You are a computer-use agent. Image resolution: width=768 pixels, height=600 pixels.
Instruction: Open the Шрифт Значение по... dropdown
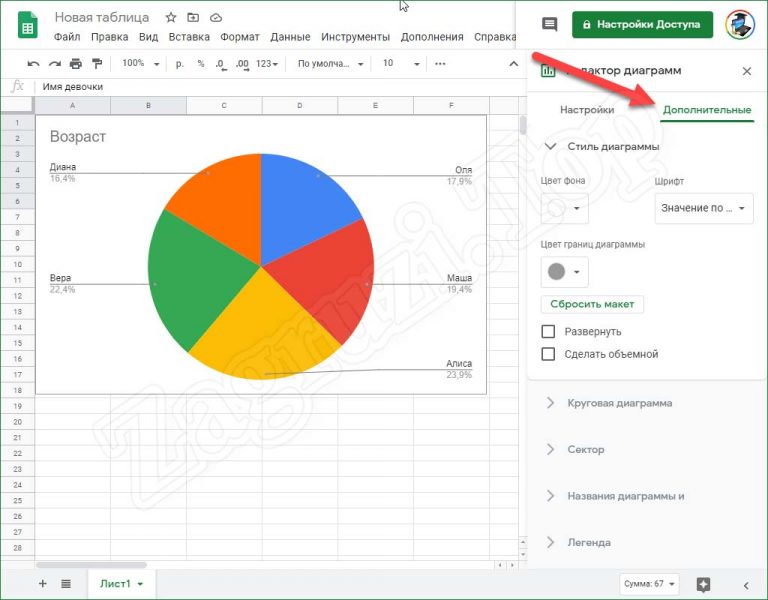[703, 208]
